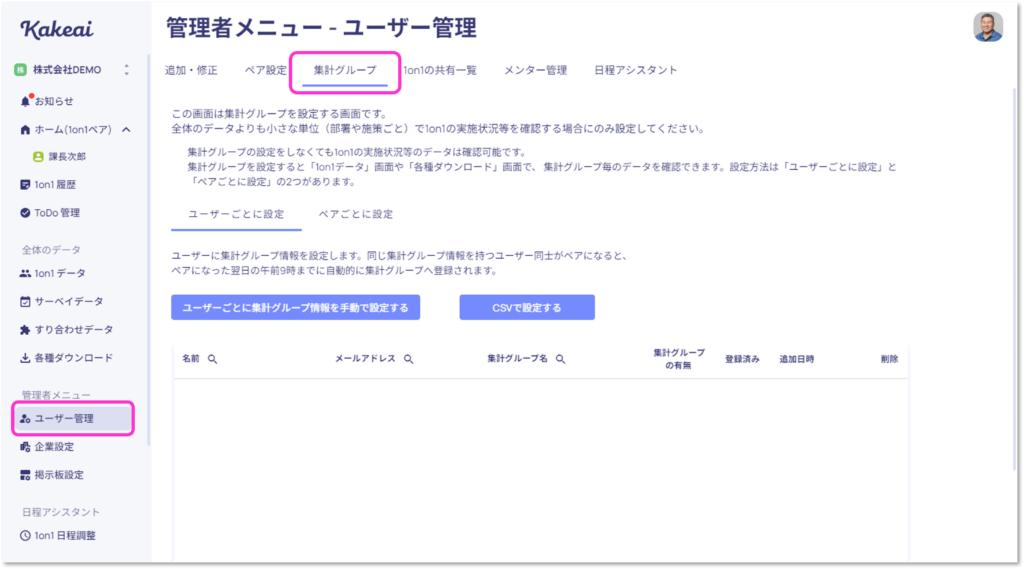Click the 掲示板設定 board icon
The image size is (1024, 569).
point(25,475)
